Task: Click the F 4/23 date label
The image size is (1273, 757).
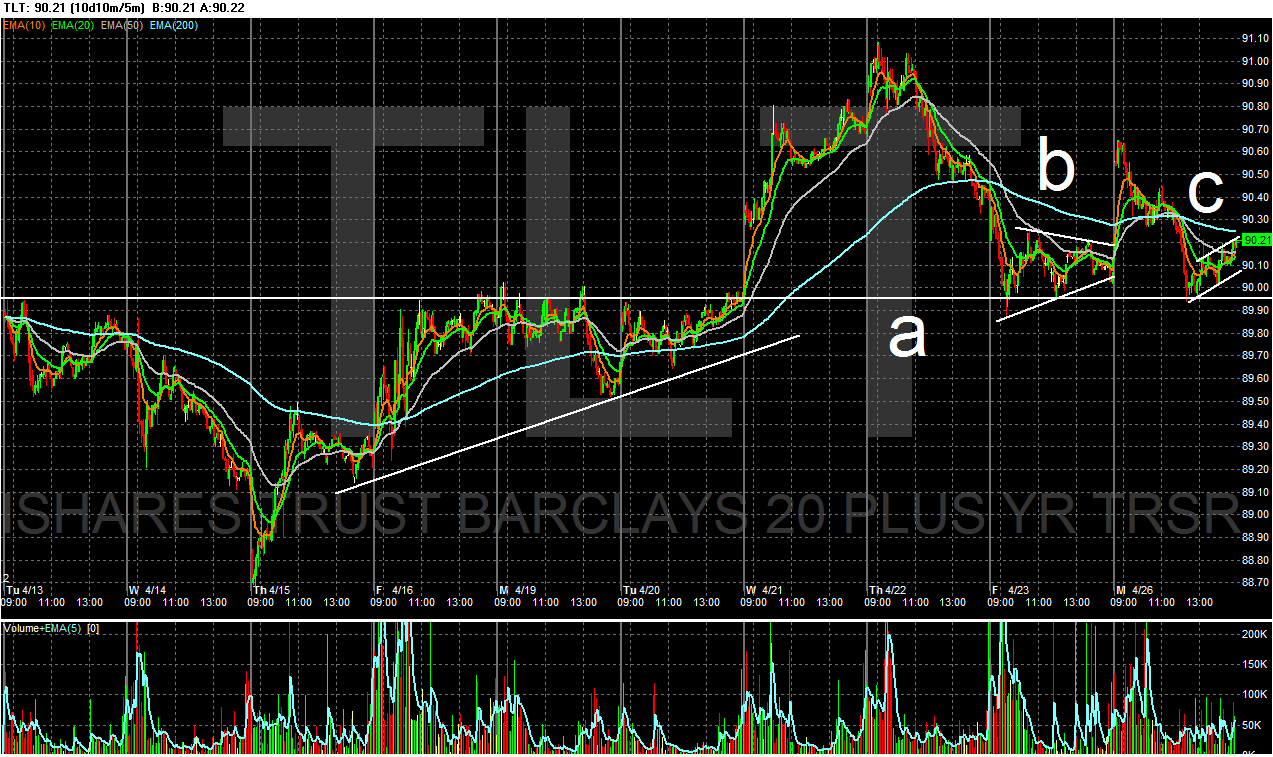Action: (1011, 590)
